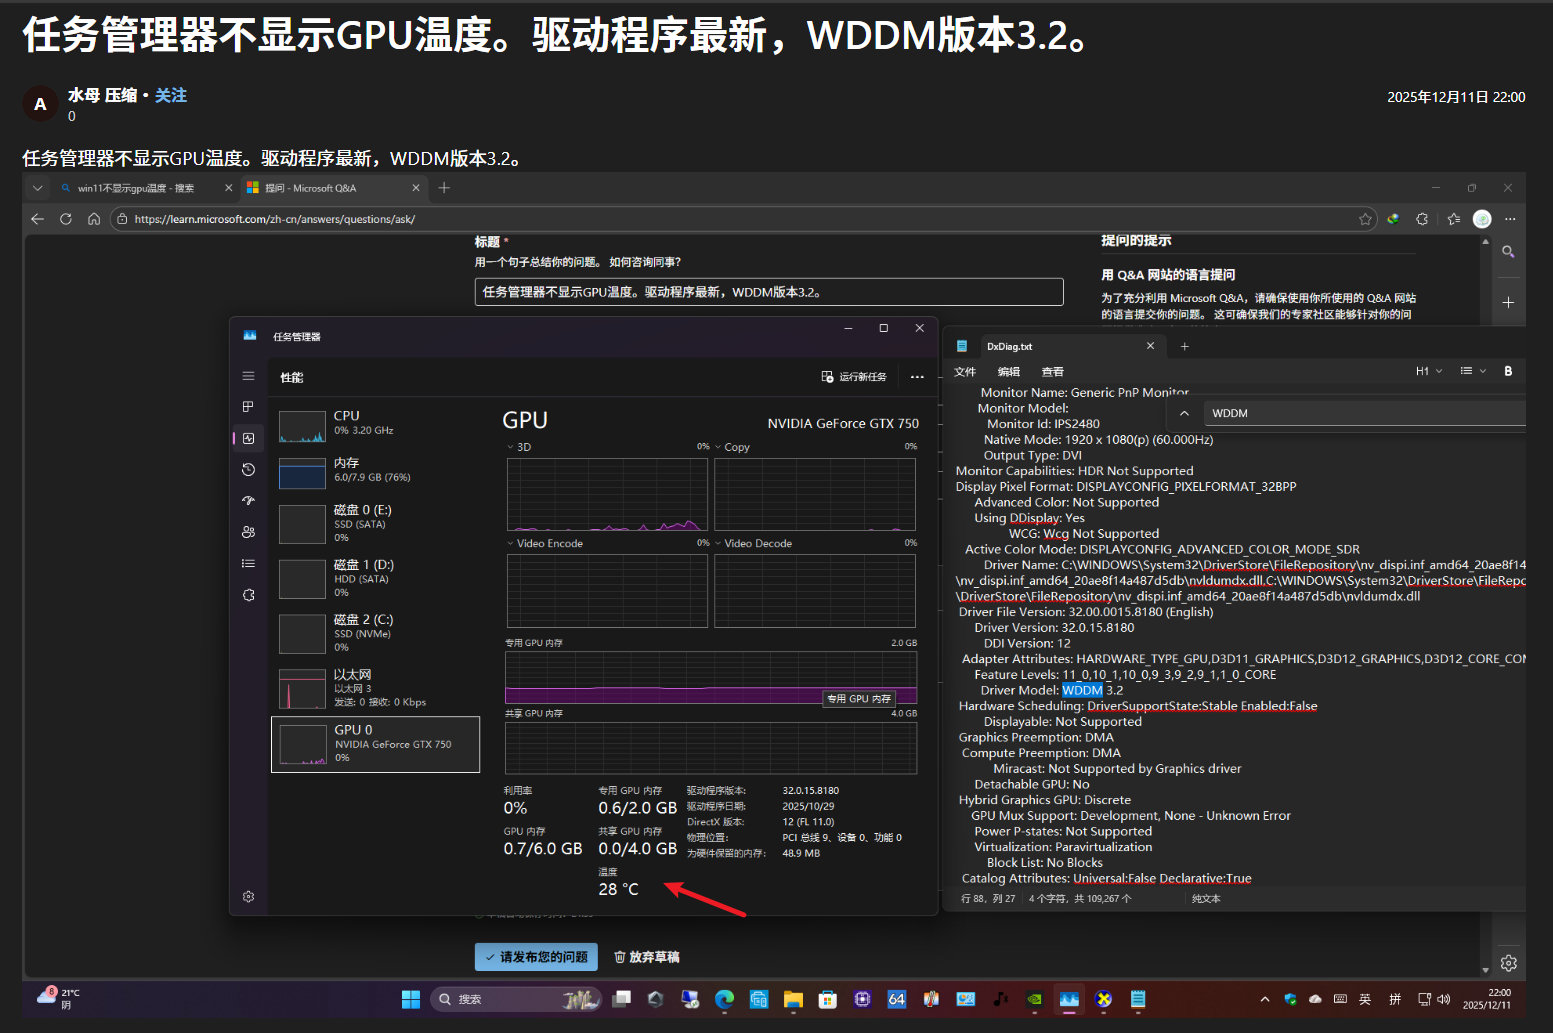This screenshot has width=1553, height=1033.
Task: Click the learn.microsoft.com address bar
Action: pyautogui.click(x=740, y=219)
